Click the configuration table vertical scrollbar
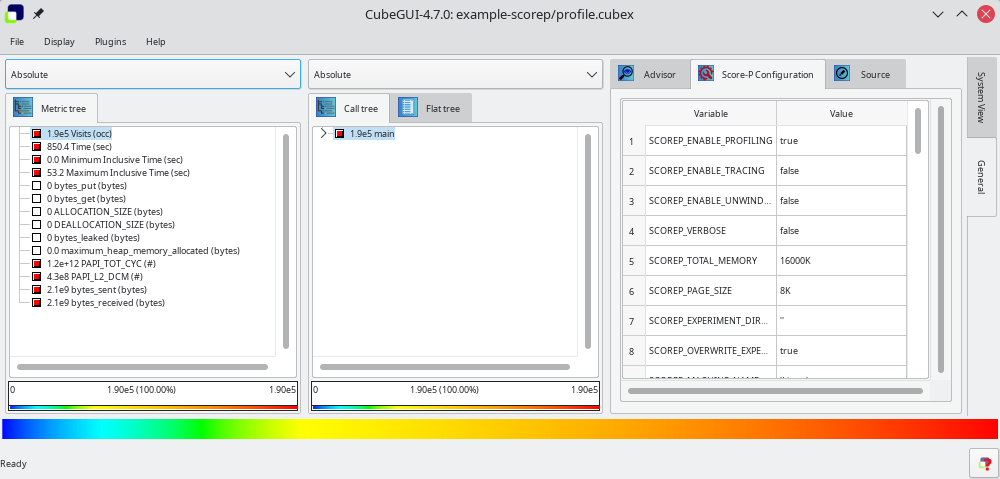 click(918, 131)
